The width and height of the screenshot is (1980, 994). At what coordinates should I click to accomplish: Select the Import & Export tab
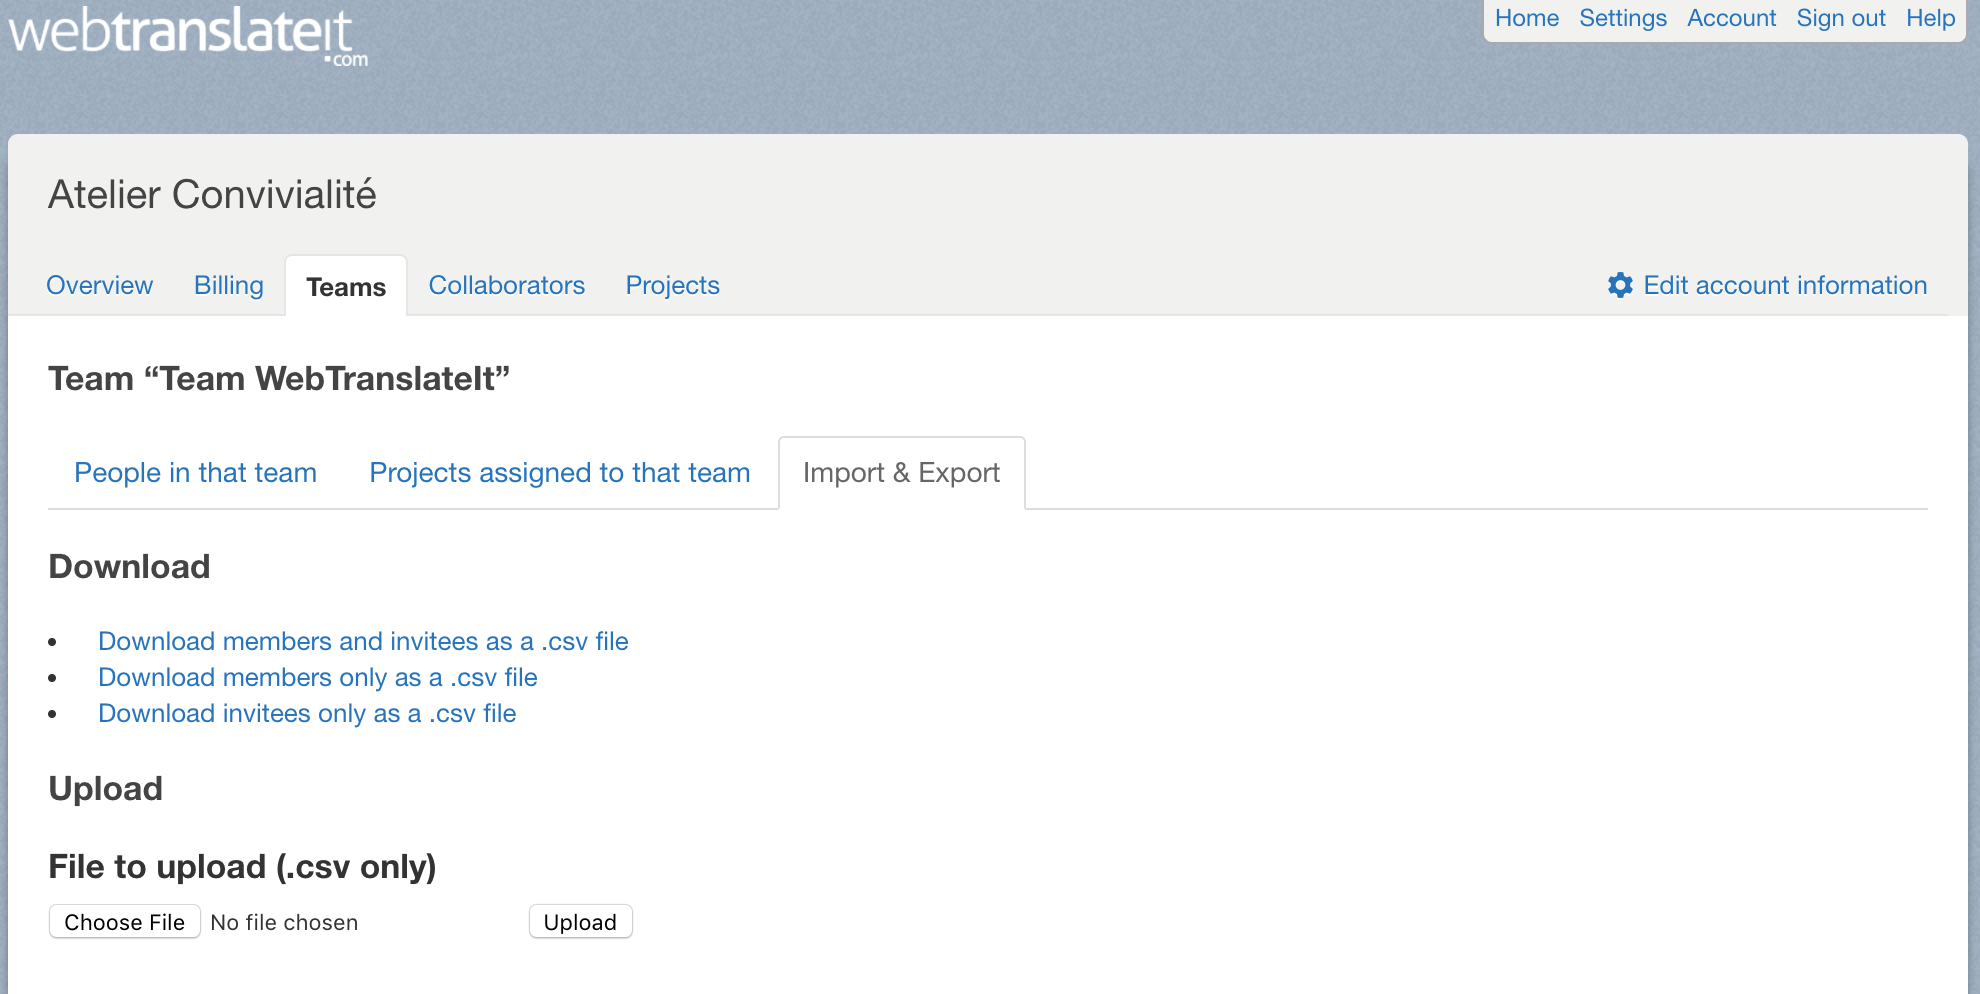[x=901, y=472]
